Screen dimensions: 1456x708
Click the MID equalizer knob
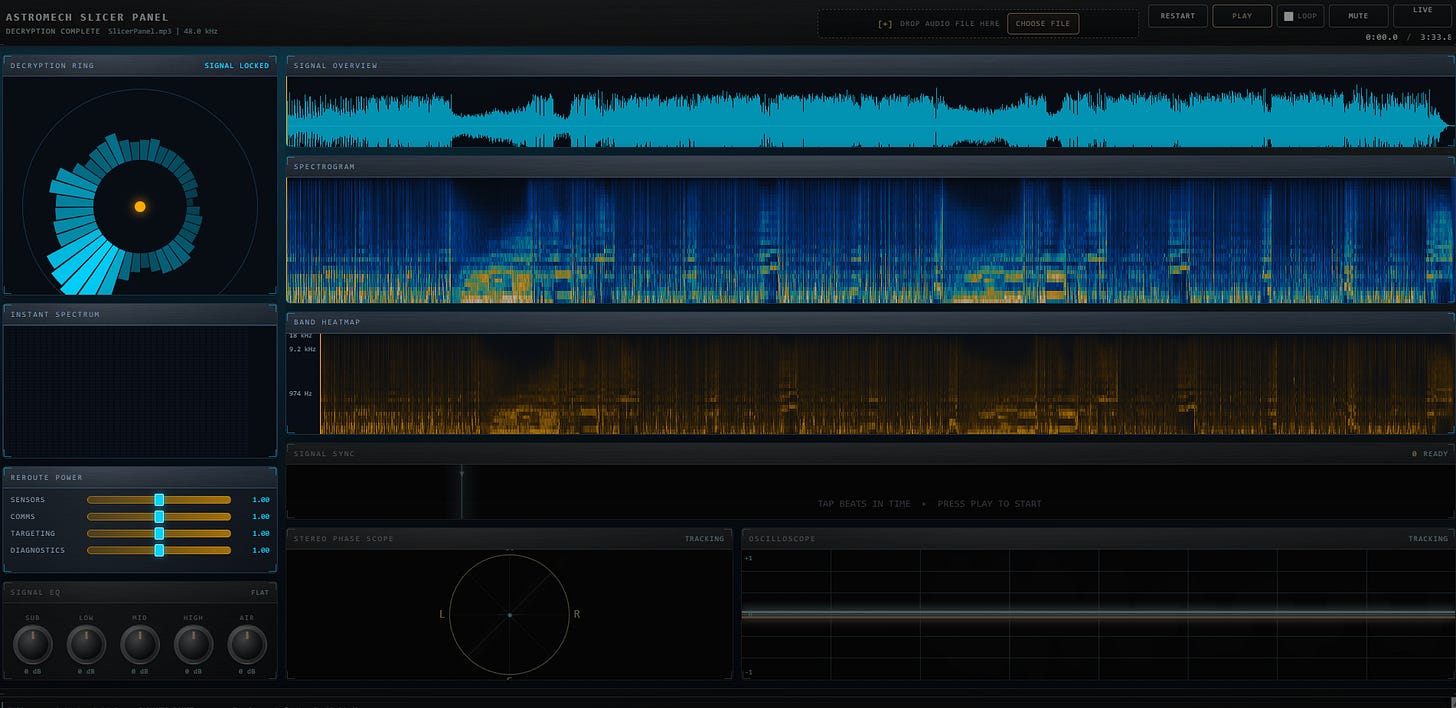click(140, 645)
